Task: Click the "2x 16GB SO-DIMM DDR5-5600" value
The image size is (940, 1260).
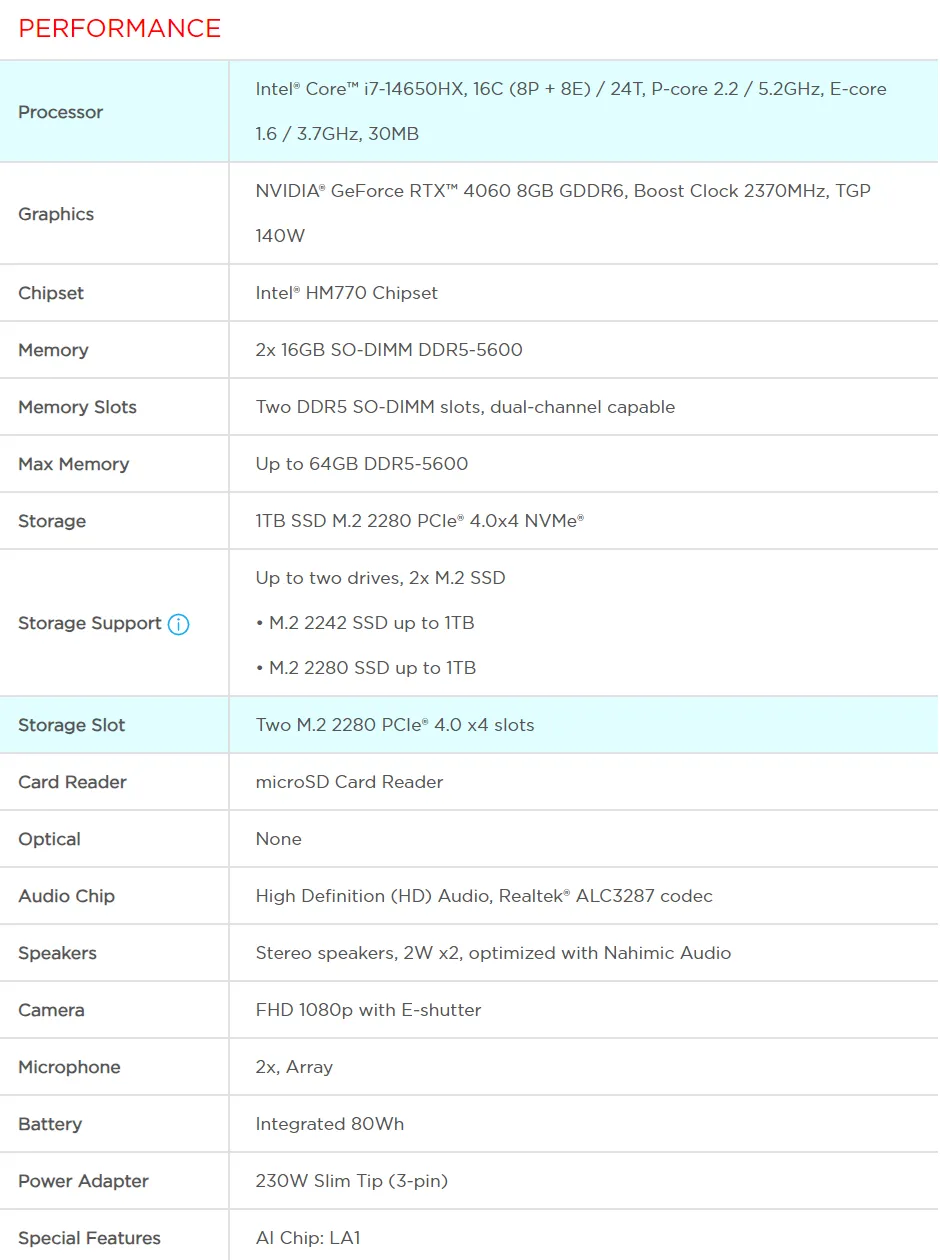Action: [389, 350]
